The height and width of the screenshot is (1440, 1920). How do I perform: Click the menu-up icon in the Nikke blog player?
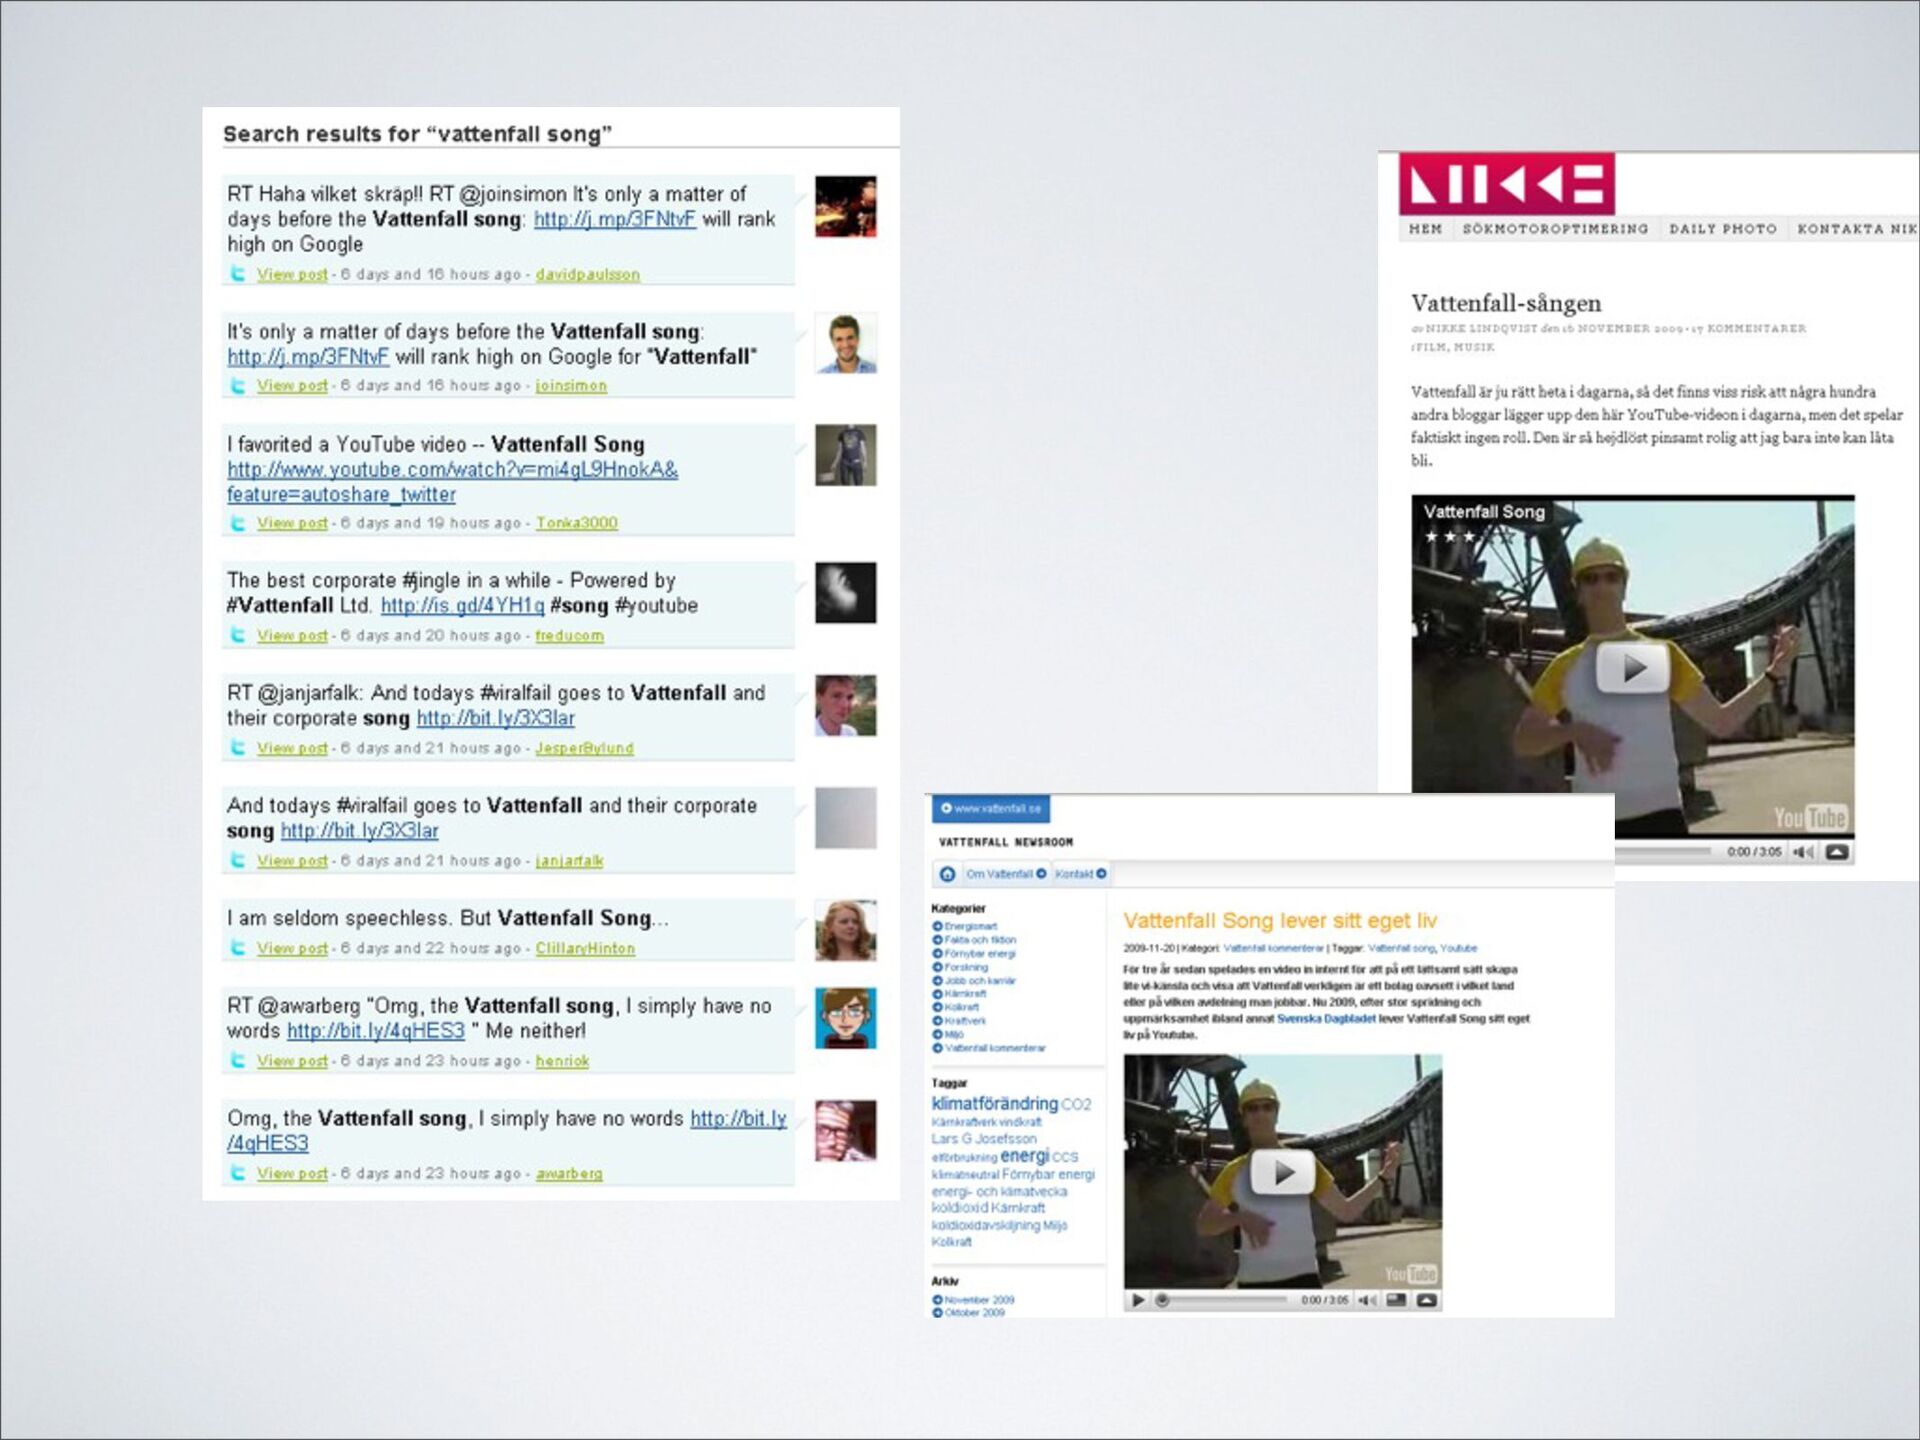(x=1837, y=852)
